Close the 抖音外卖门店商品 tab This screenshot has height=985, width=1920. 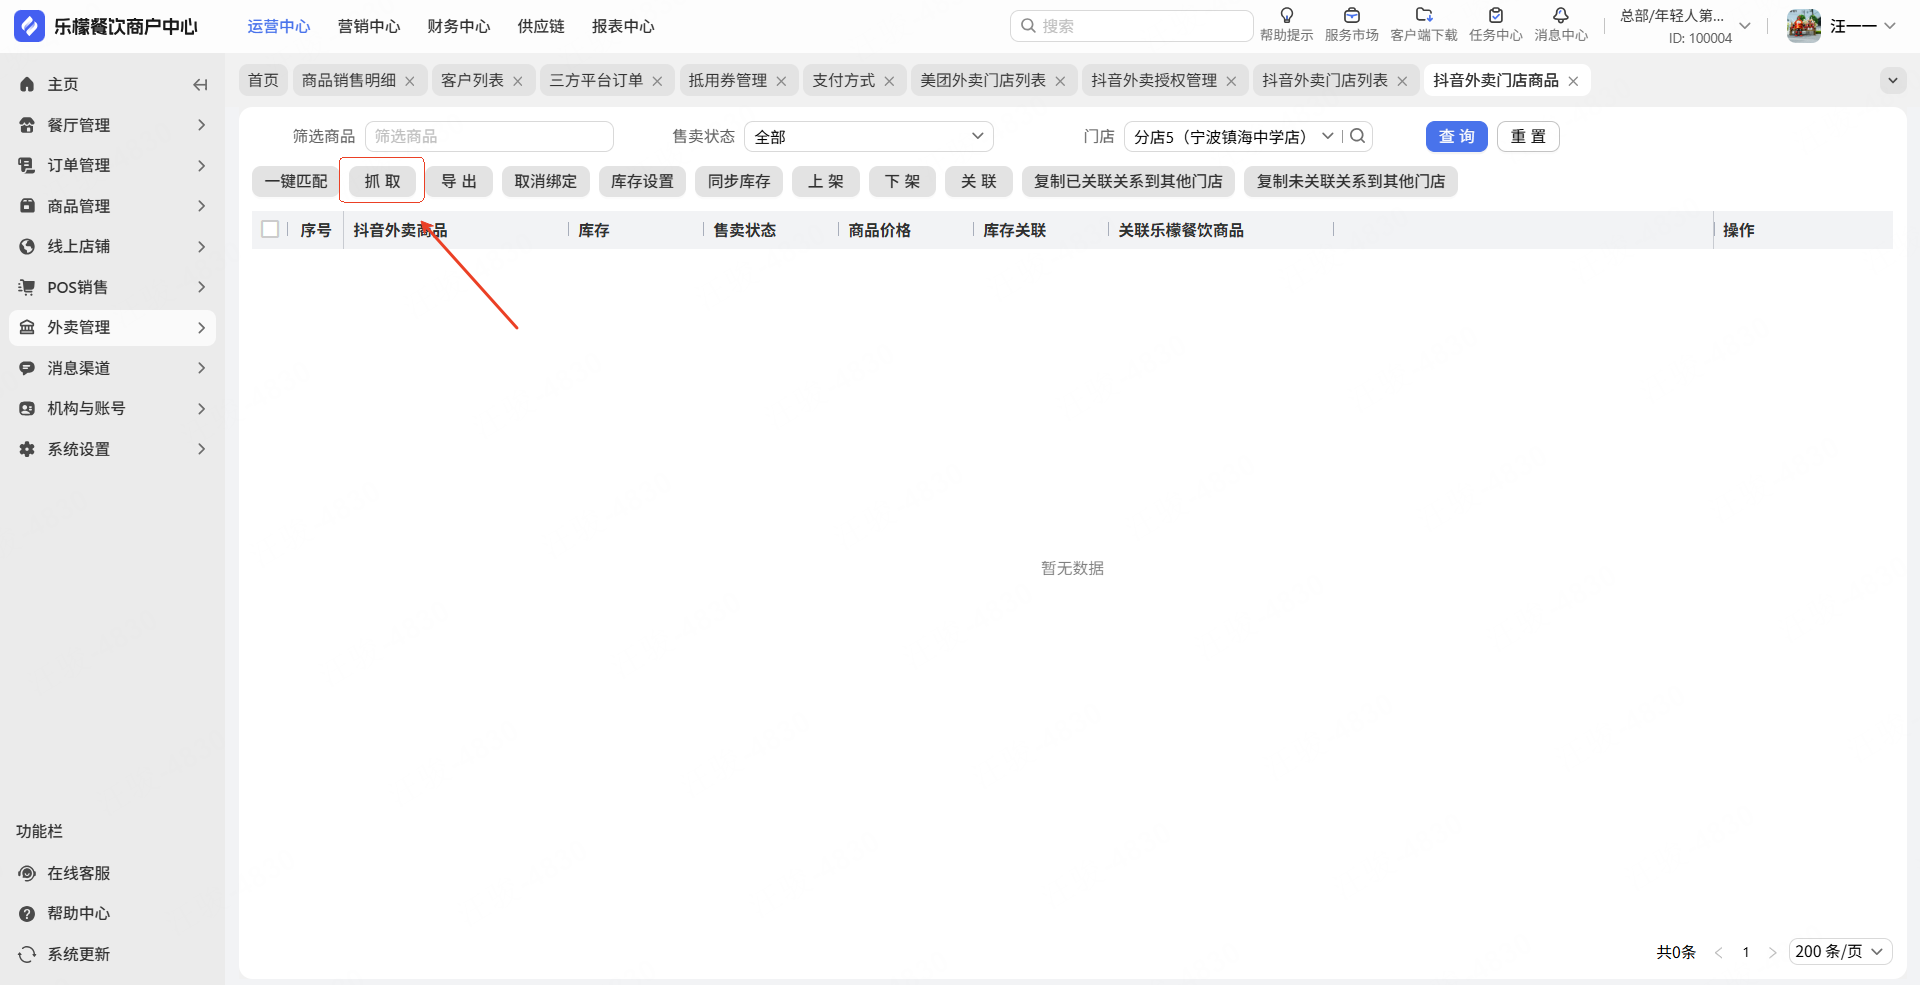tap(1573, 81)
